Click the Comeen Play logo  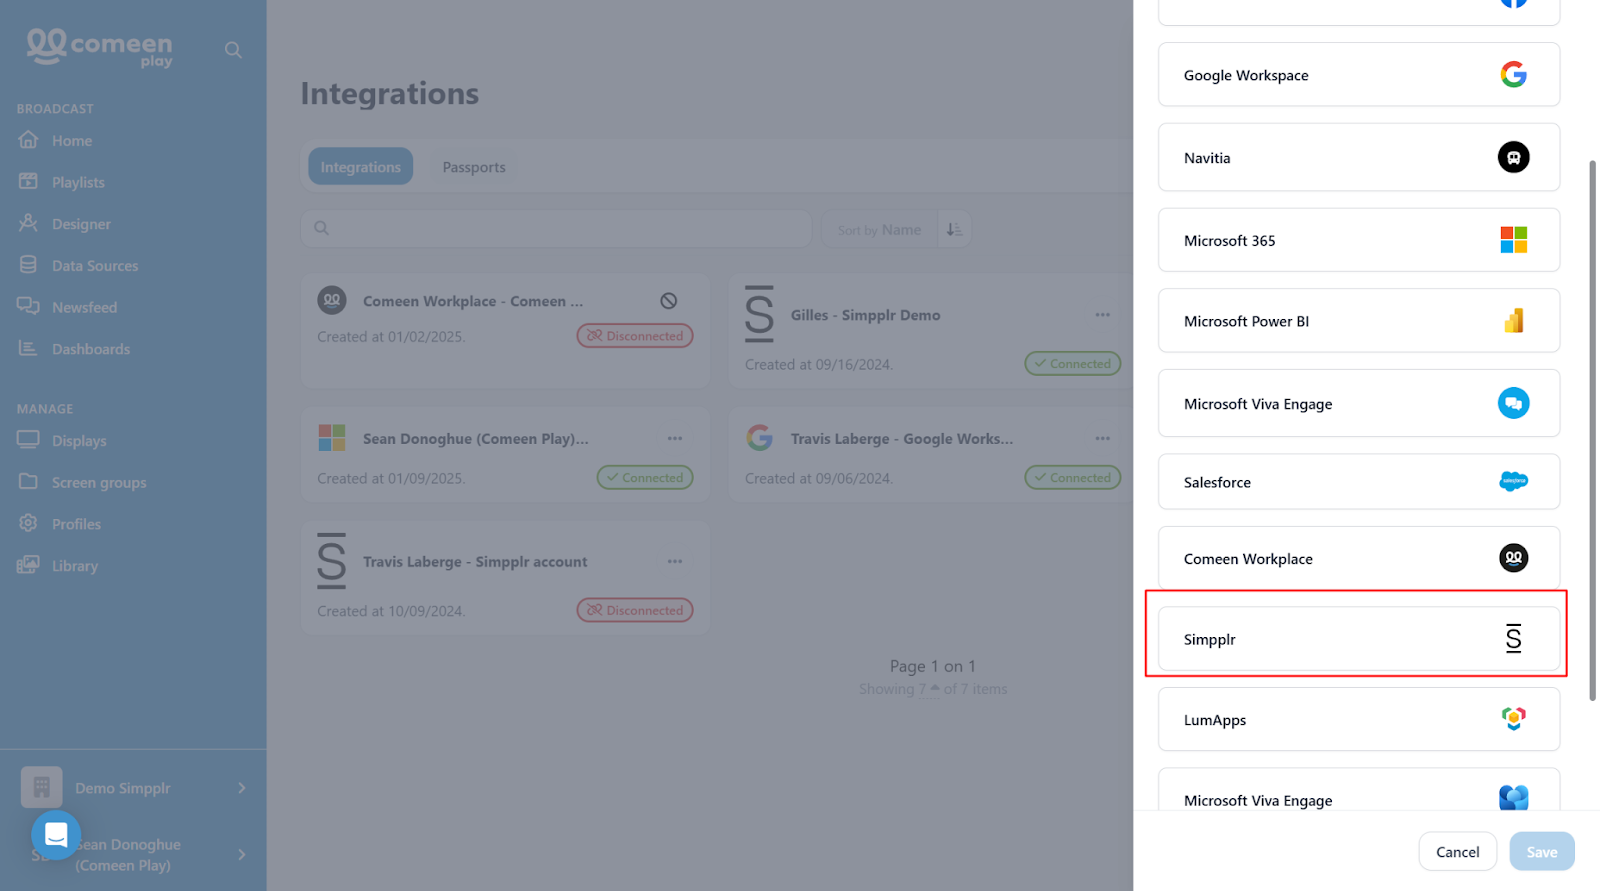[x=100, y=47]
